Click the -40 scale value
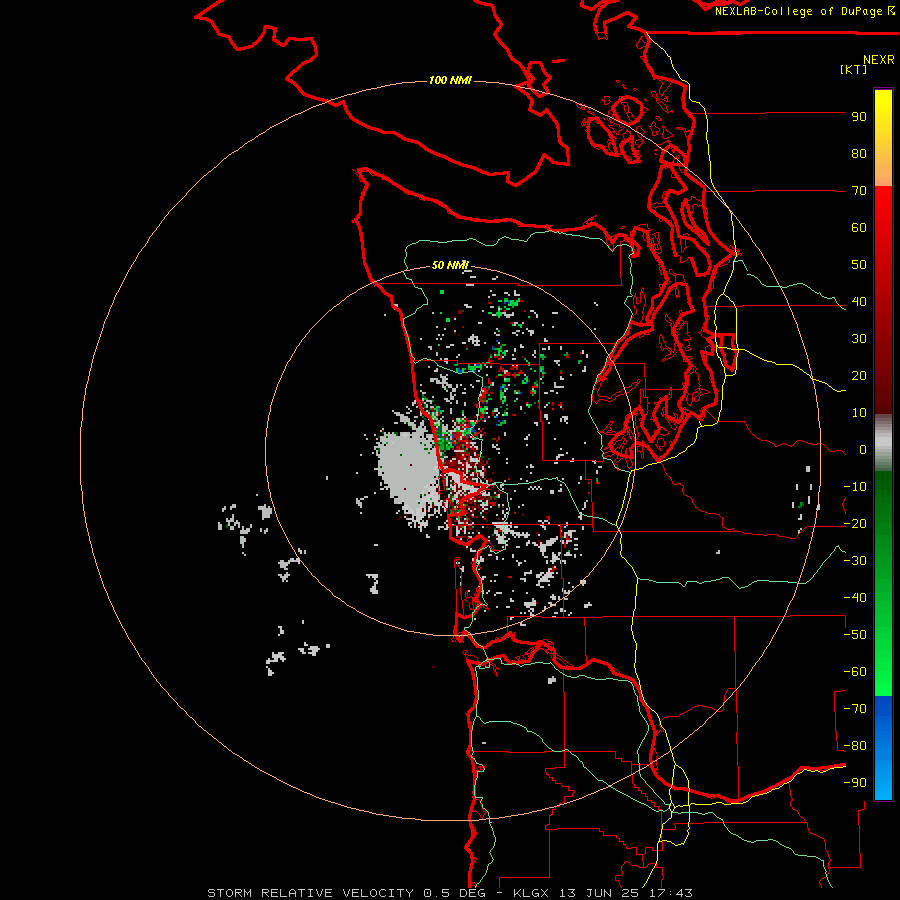This screenshot has height=900, width=900. (855, 598)
